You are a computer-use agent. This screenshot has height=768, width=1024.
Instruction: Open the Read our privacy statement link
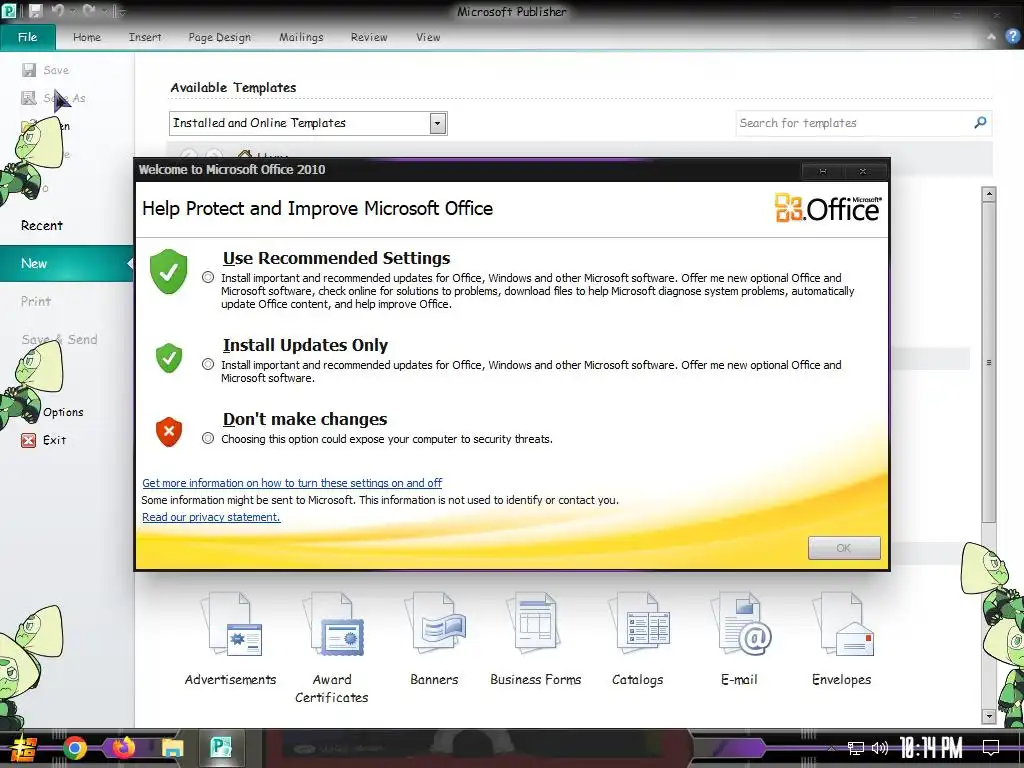[211, 517]
